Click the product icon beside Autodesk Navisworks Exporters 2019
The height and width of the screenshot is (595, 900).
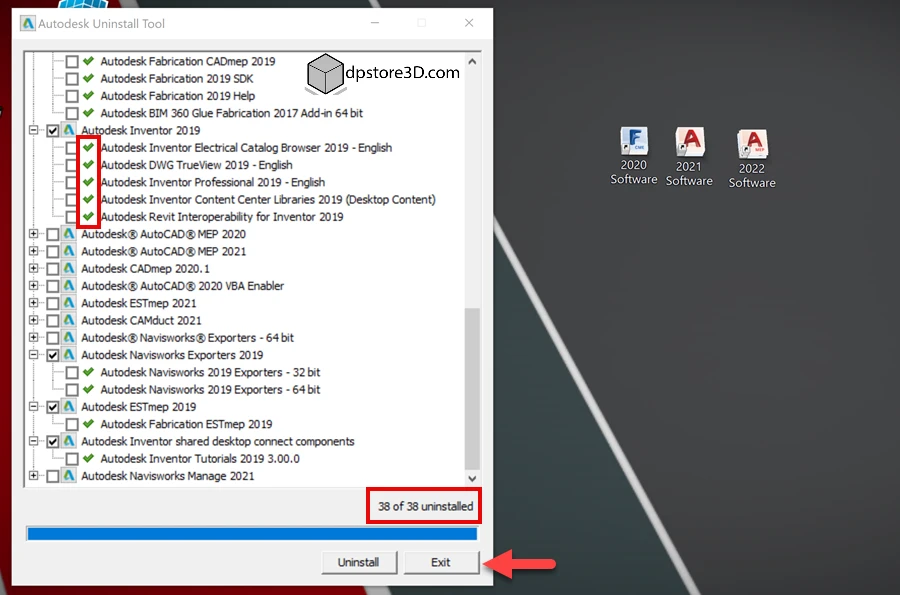(x=69, y=355)
